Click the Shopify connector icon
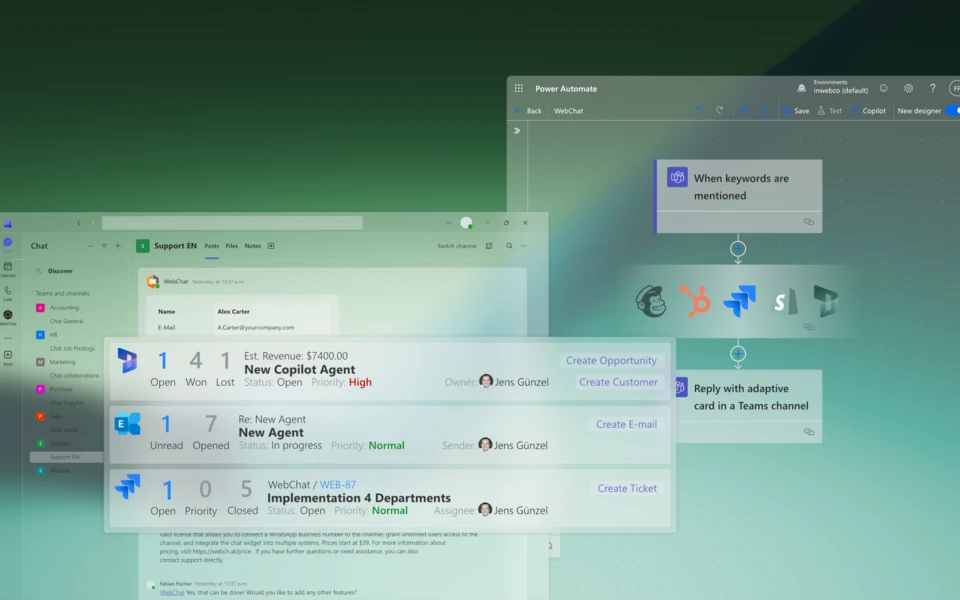Viewport: 960px width, 600px height. pos(784,301)
